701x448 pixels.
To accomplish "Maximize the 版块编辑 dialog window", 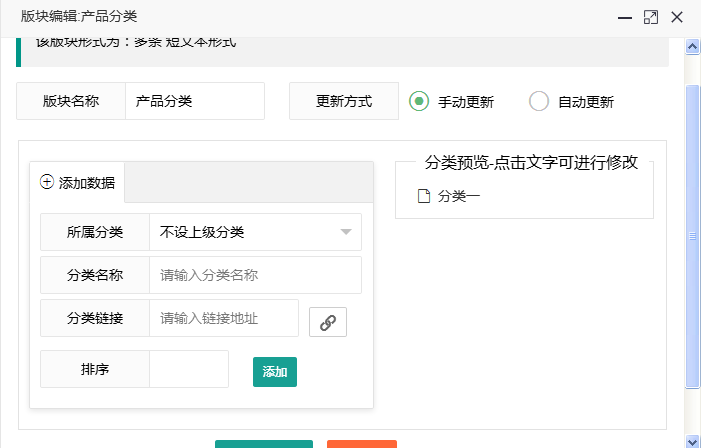I will point(651,17).
